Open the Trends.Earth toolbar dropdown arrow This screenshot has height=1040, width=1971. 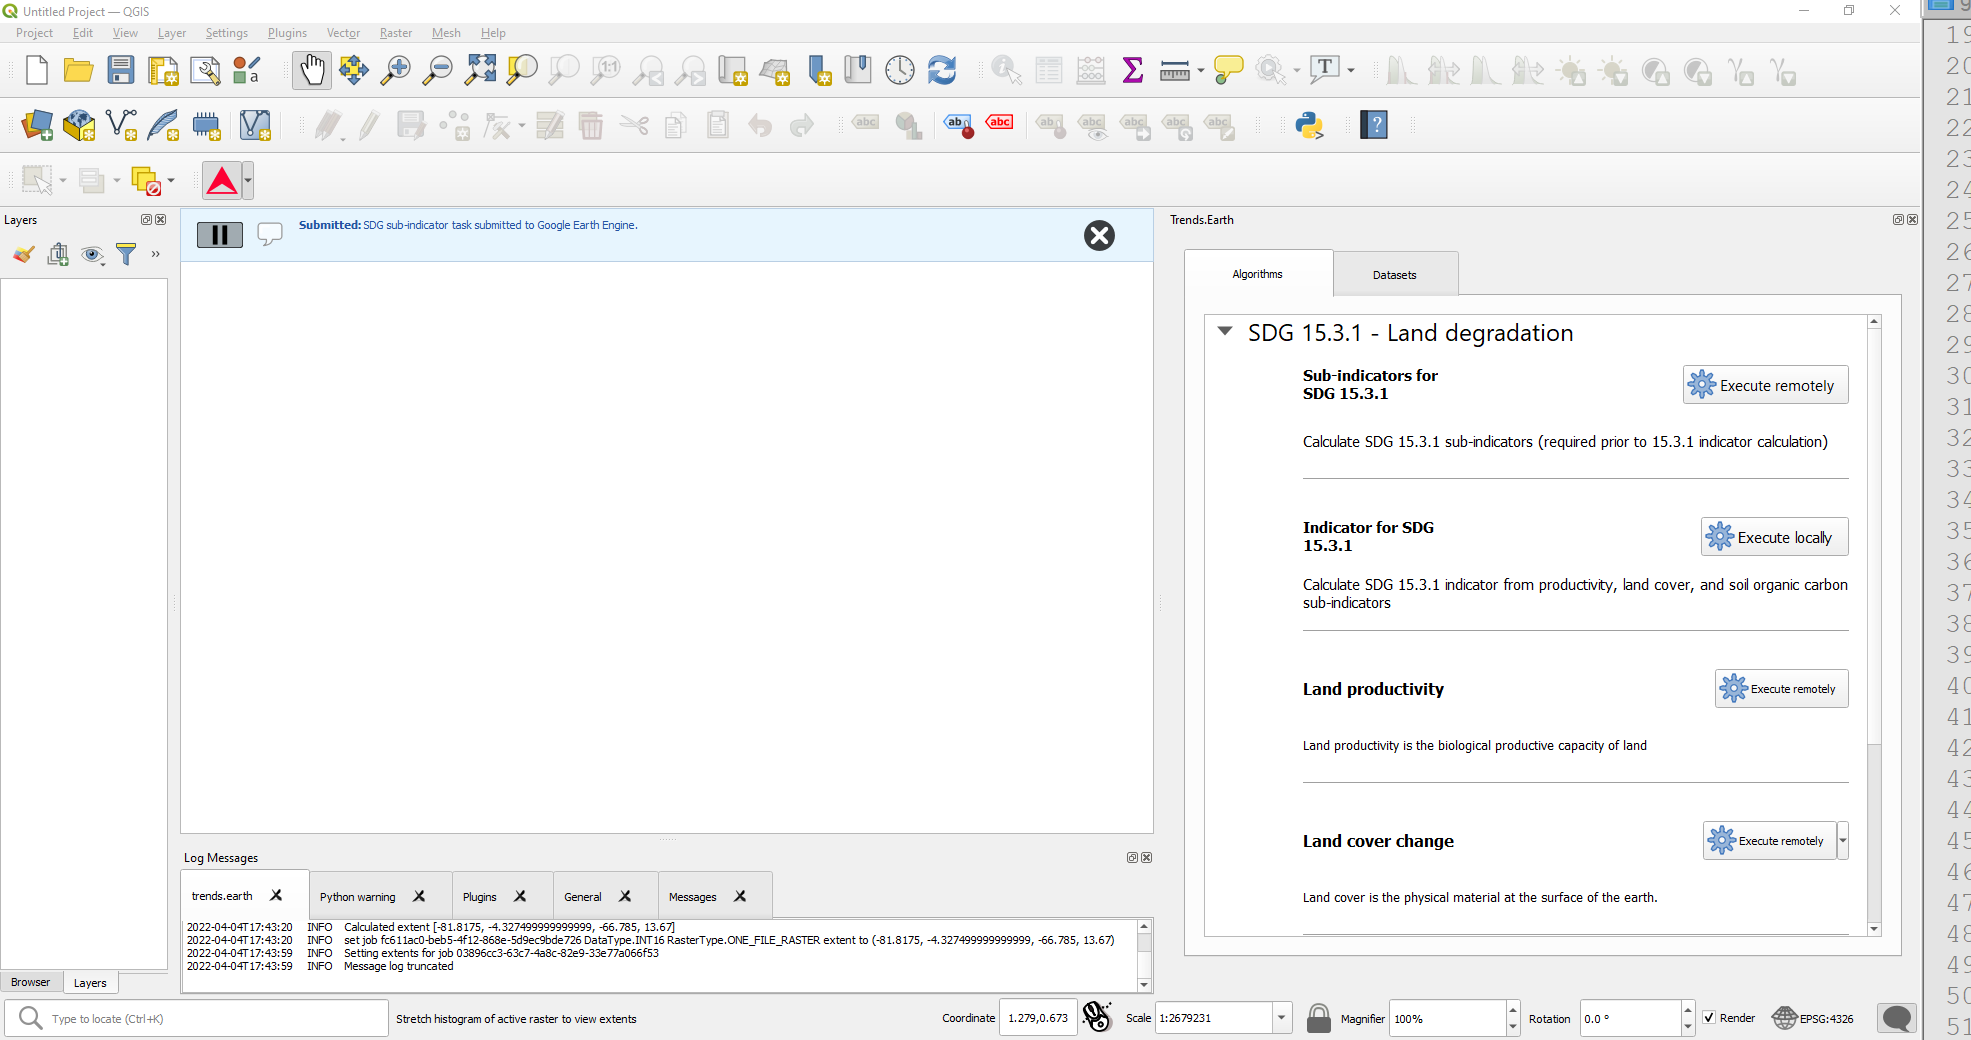tap(248, 181)
